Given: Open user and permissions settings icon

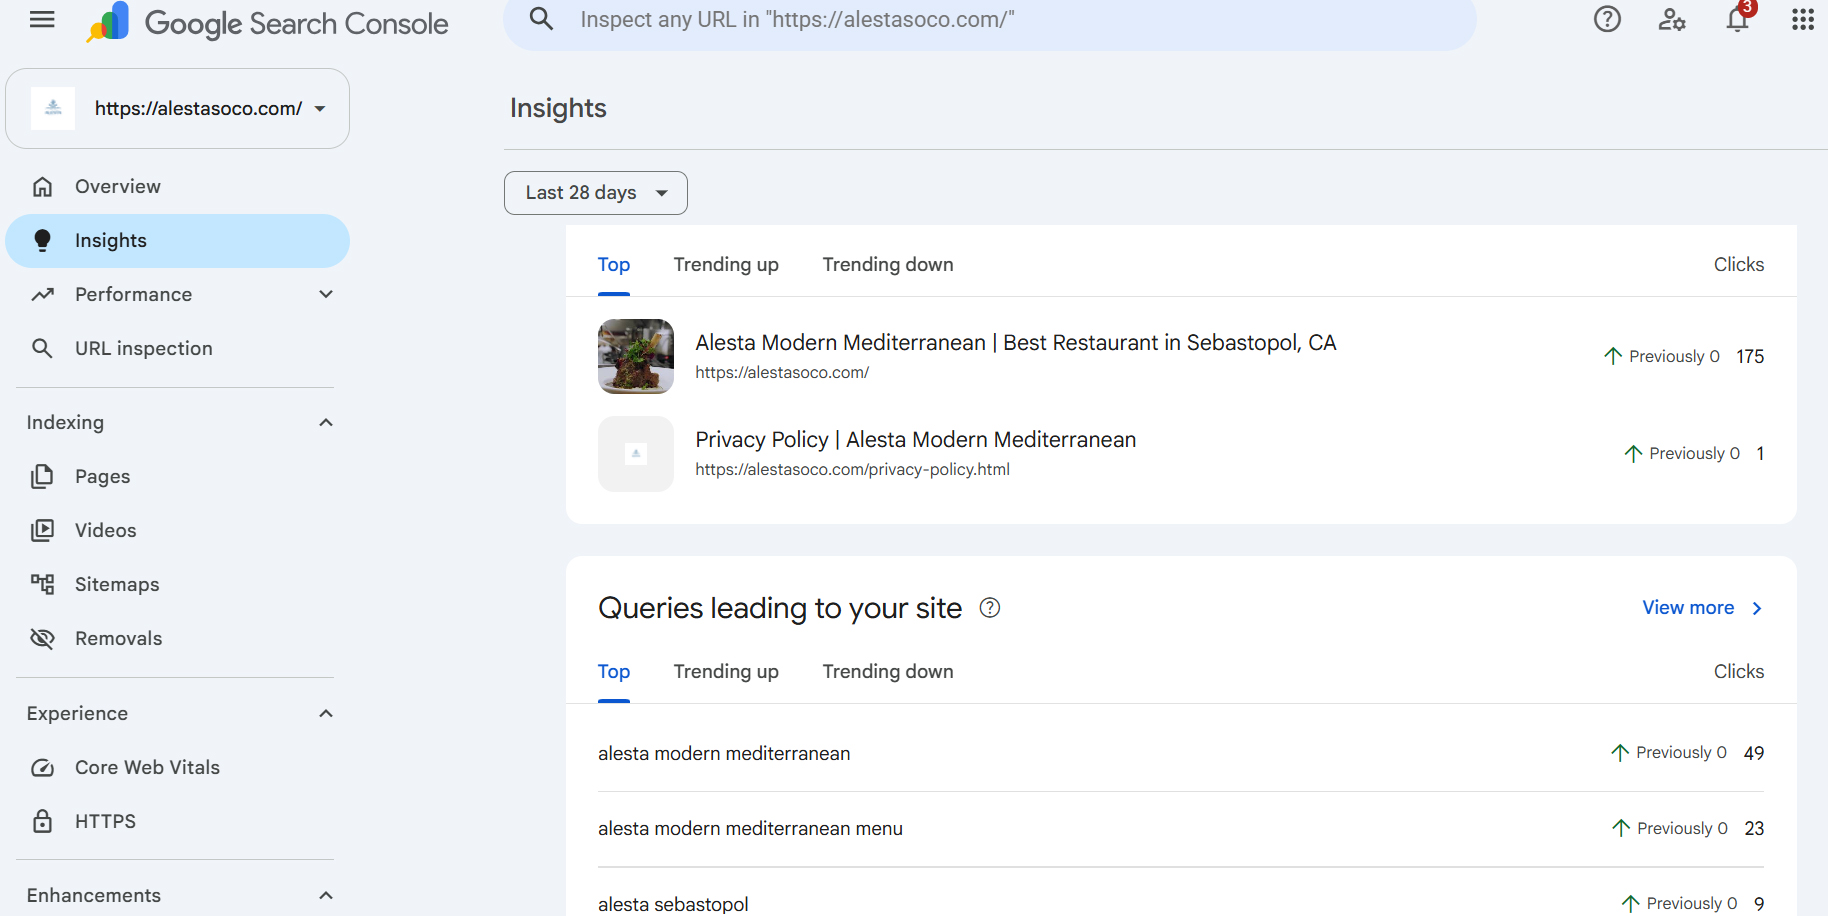Looking at the screenshot, I should tap(1672, 19).
